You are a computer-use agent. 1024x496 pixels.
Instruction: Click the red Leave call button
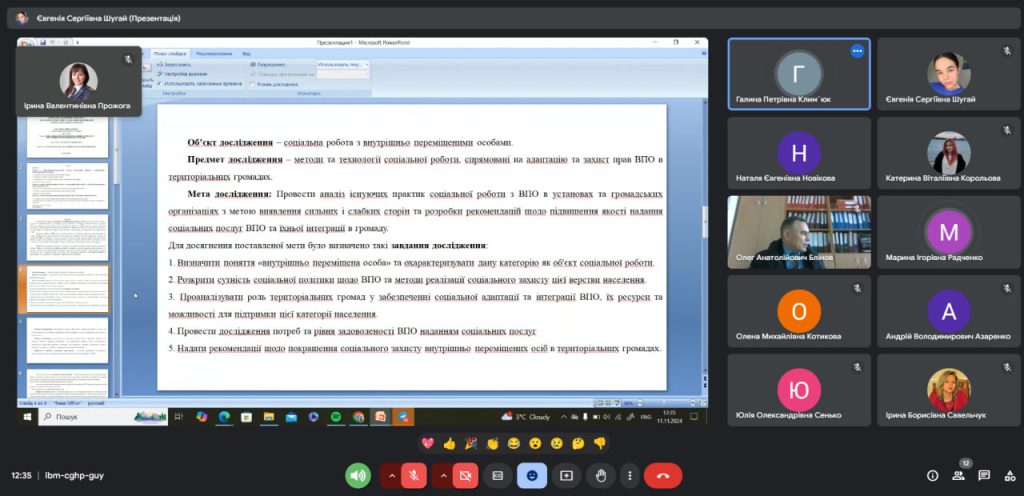click(662, 475)
